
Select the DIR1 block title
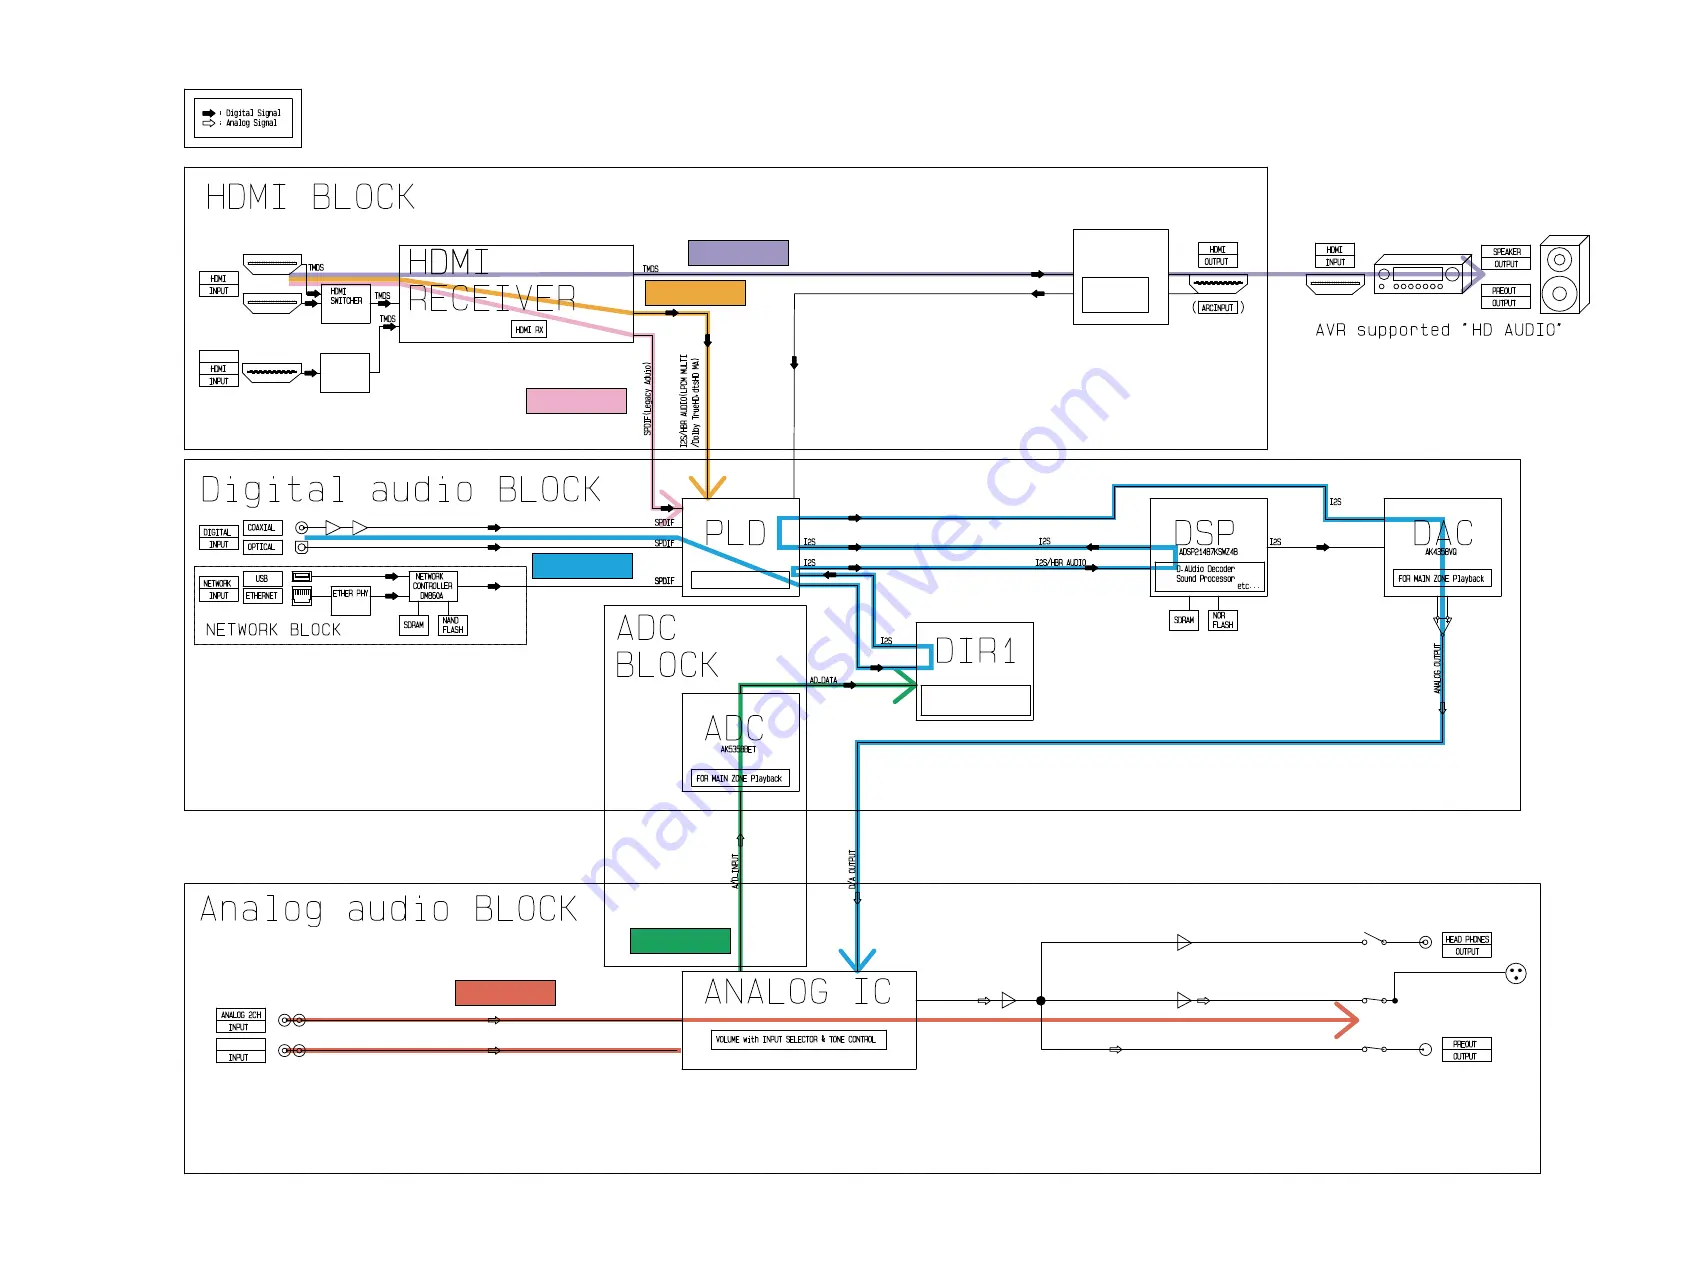975,652
